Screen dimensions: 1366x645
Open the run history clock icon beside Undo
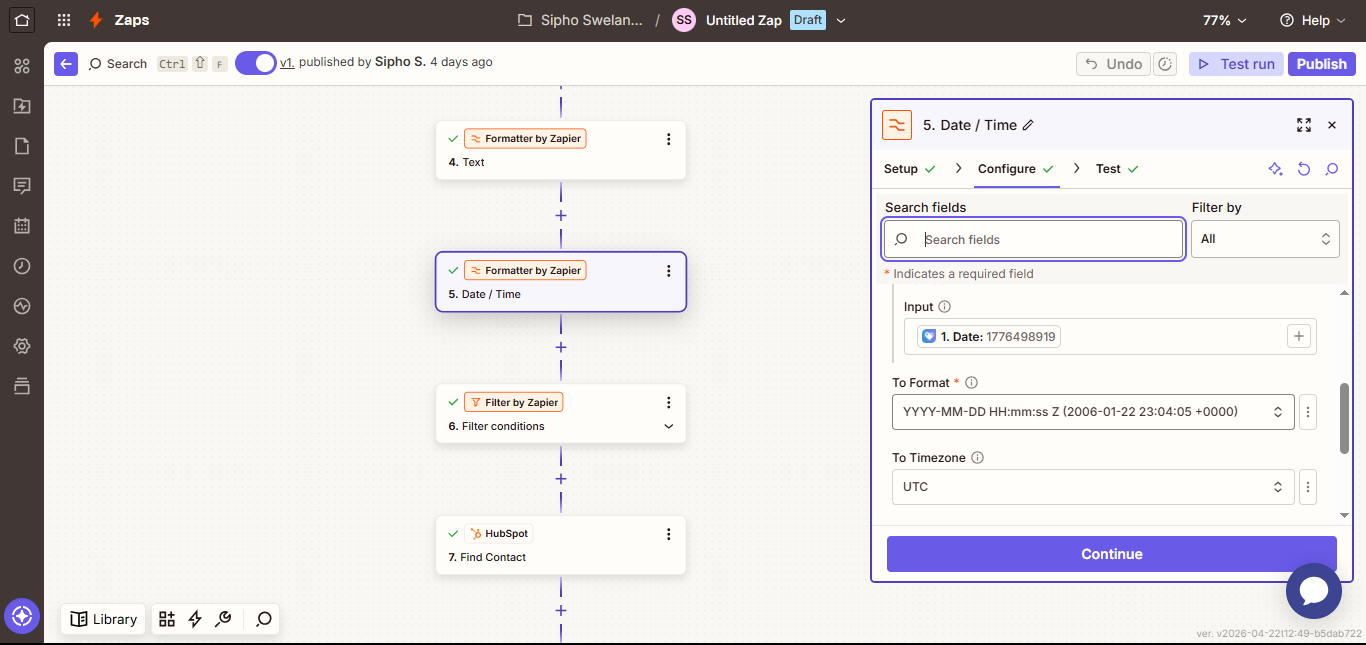point(1165,64)
